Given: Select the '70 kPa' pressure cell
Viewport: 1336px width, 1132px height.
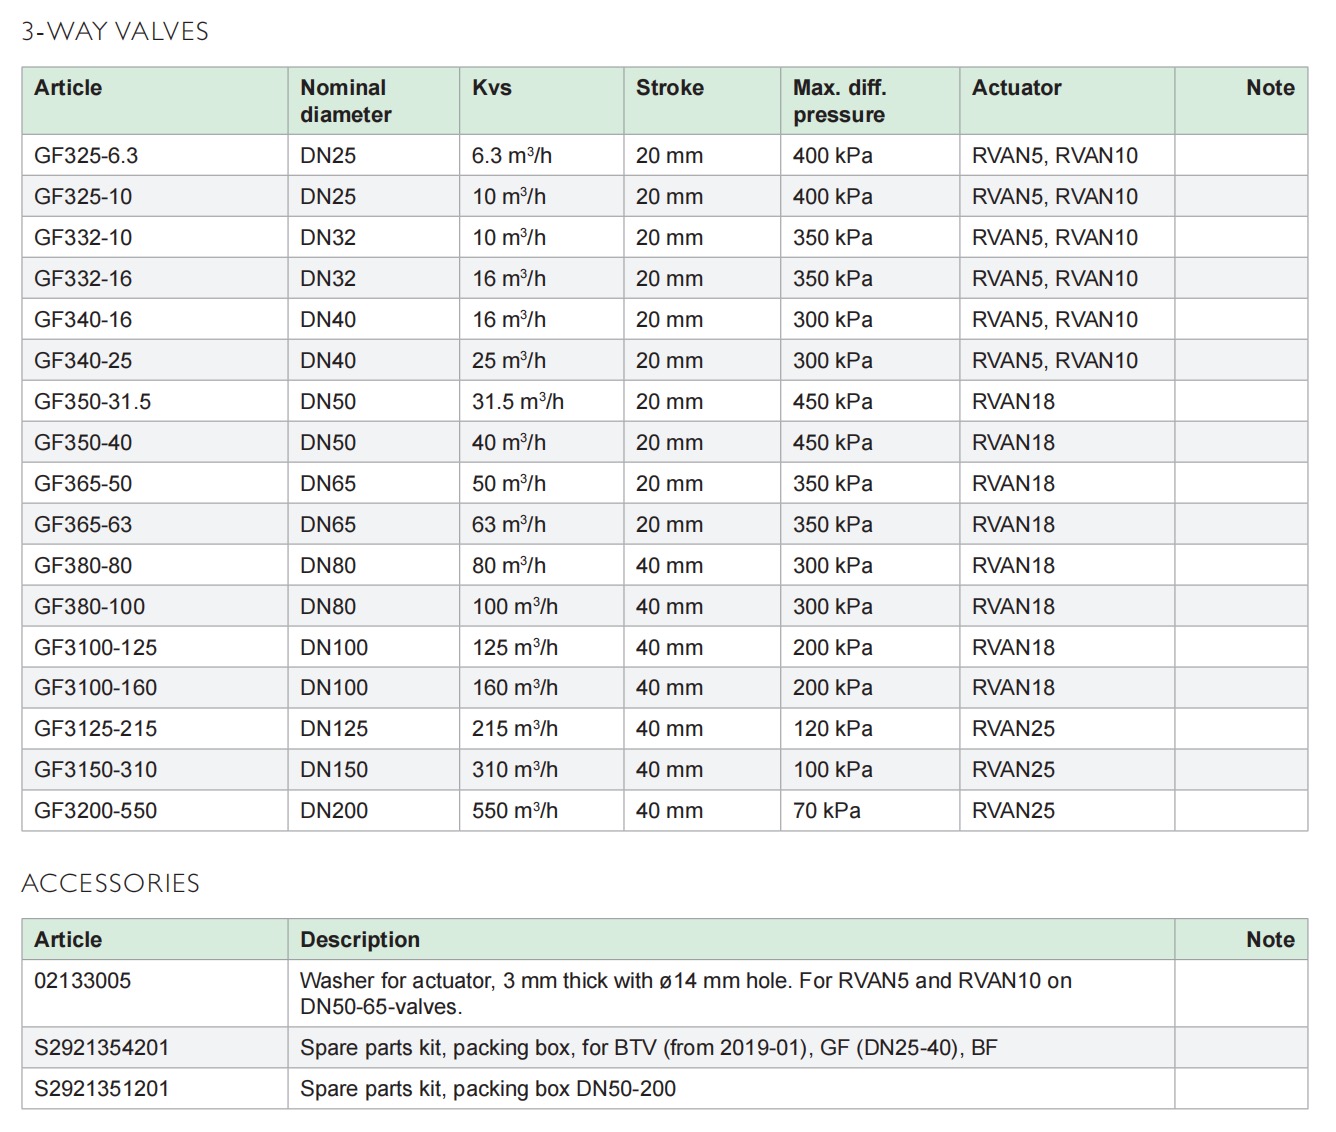Looking at the screenshot, I should coord(826,811).
